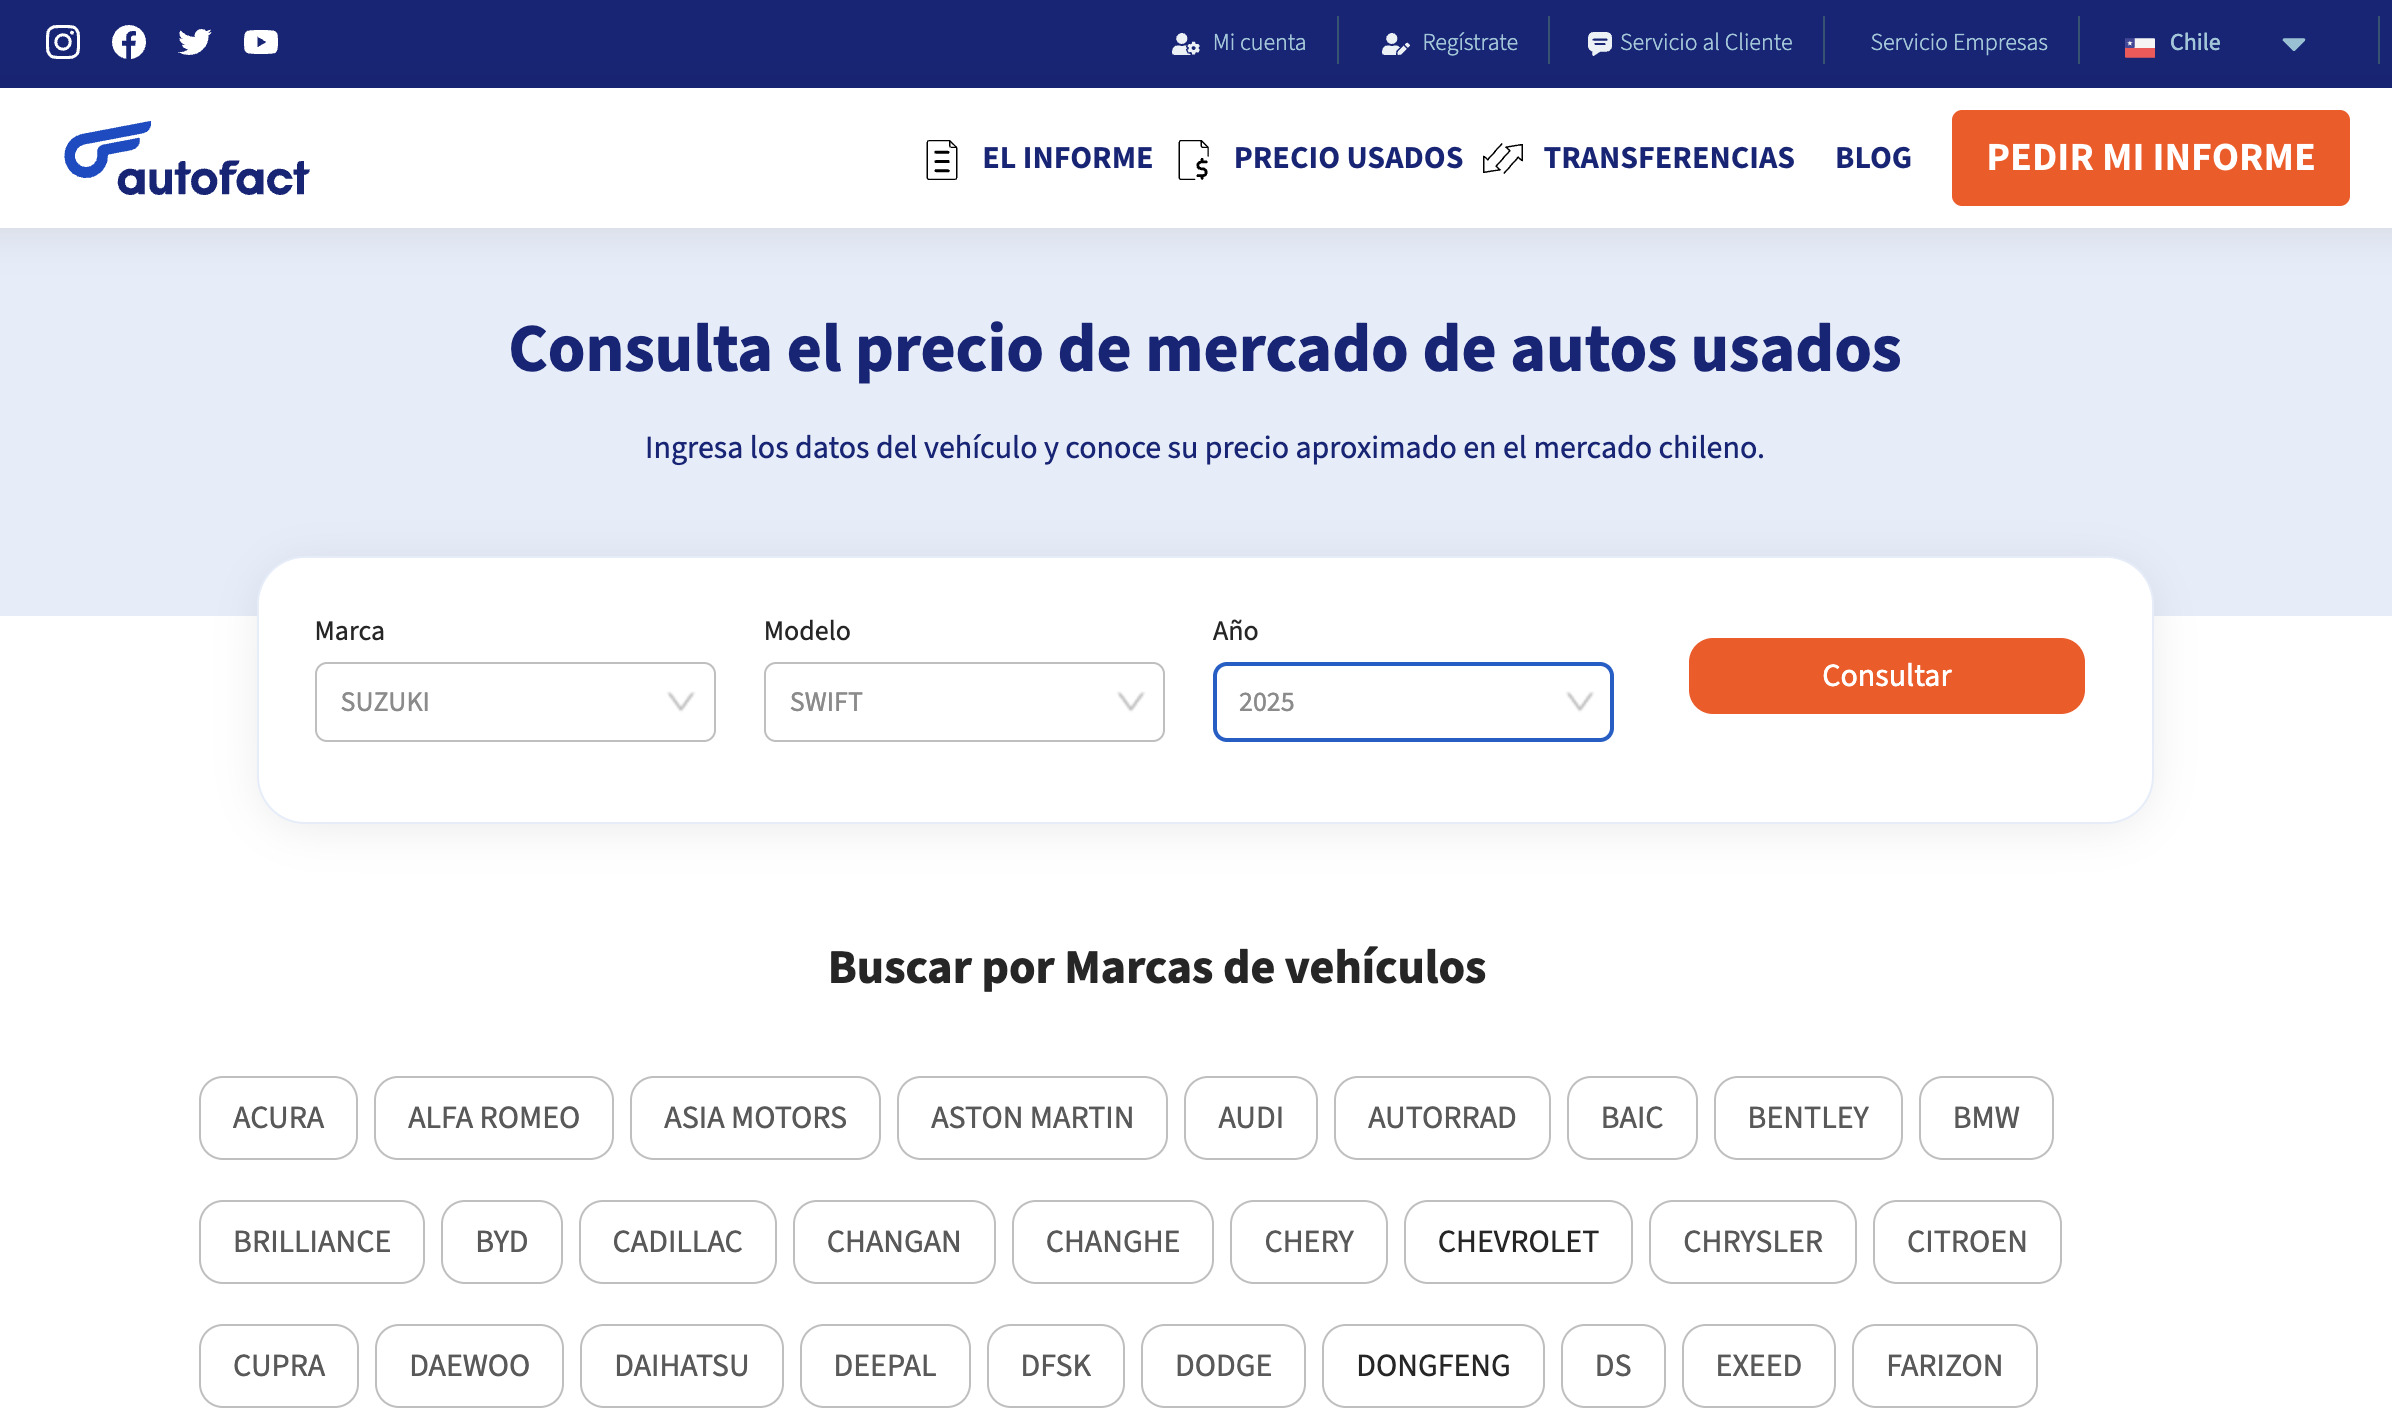2392x1422 pixels.
Task: Open the Año dropdown showing 2025
Action: click(1412, 702)
